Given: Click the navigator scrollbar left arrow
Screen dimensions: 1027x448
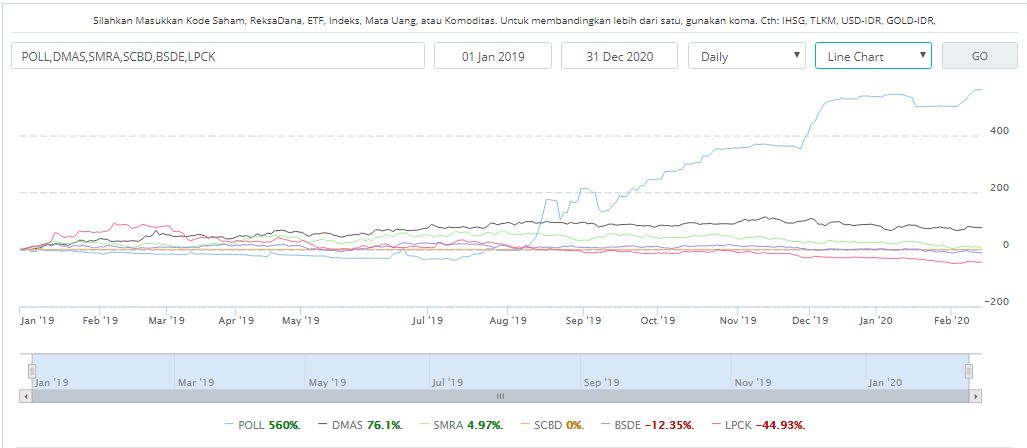Looking at the screenshot, I should pos(26,397).
